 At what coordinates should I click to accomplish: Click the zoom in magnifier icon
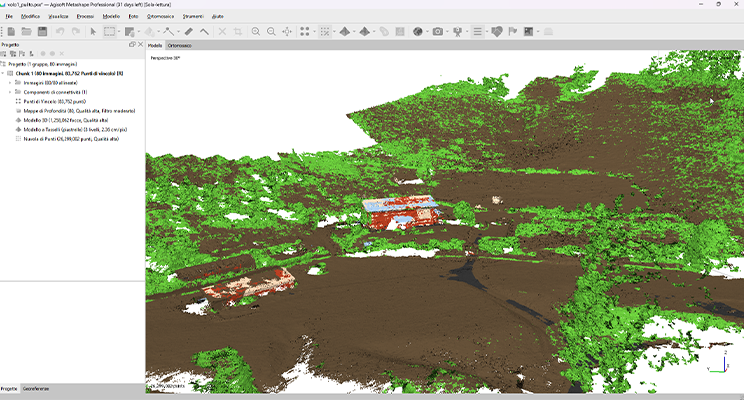[x=256, y=32]
